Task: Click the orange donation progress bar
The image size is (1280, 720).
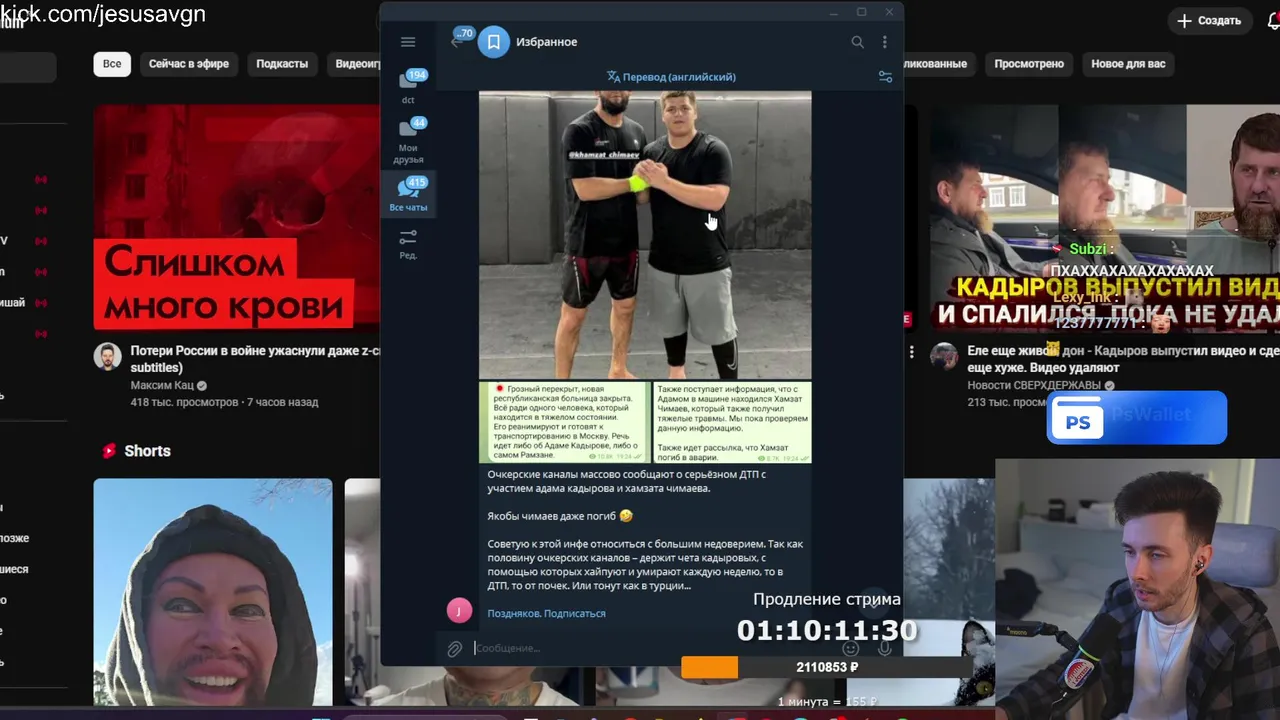Action: [710, 667]
